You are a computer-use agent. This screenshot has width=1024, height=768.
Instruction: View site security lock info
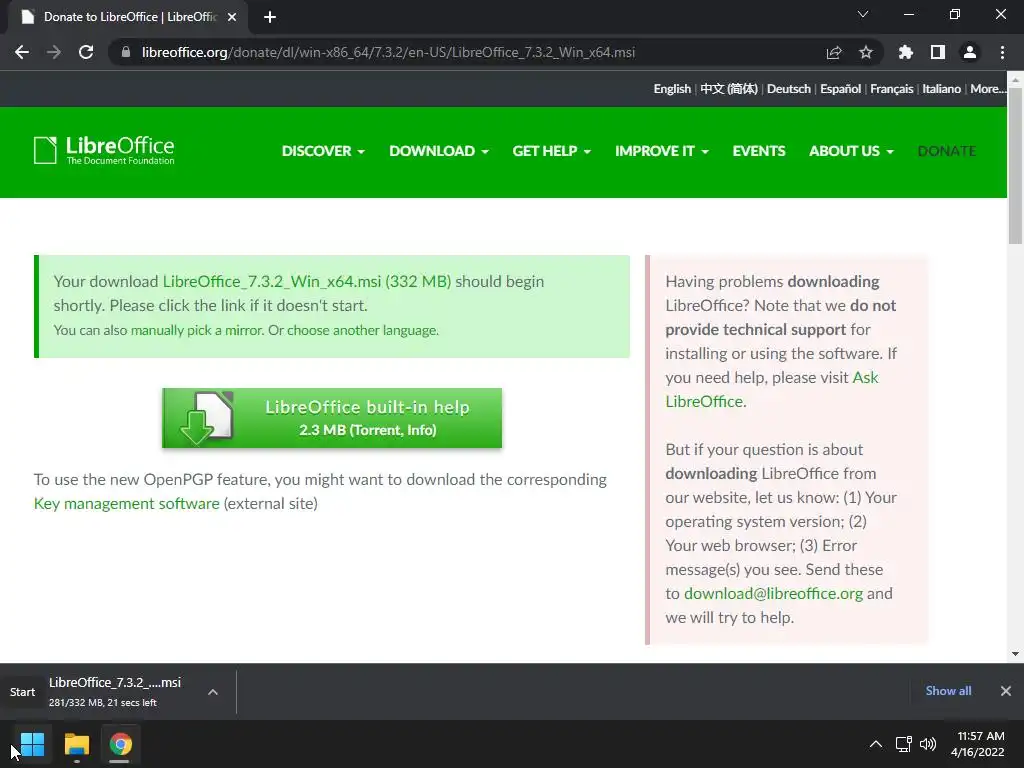[x=126, y=52]
